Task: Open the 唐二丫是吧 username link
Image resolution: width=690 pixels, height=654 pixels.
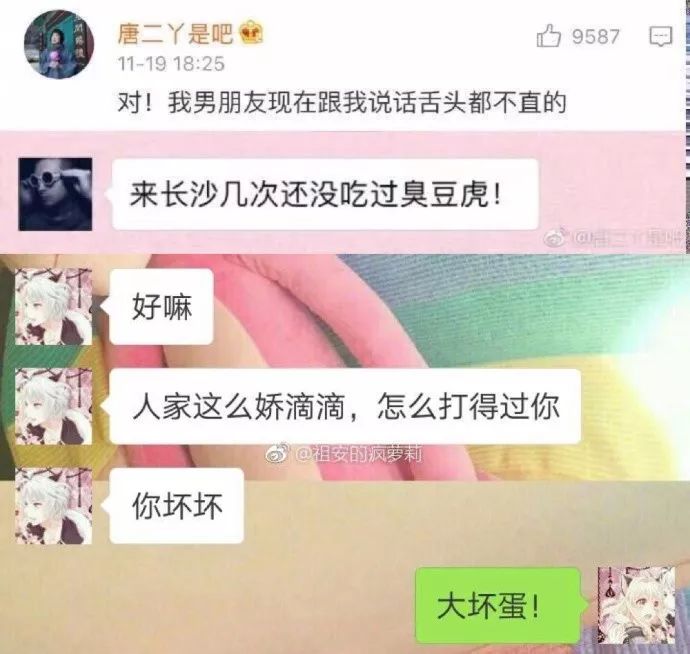Action: point(175,34)
